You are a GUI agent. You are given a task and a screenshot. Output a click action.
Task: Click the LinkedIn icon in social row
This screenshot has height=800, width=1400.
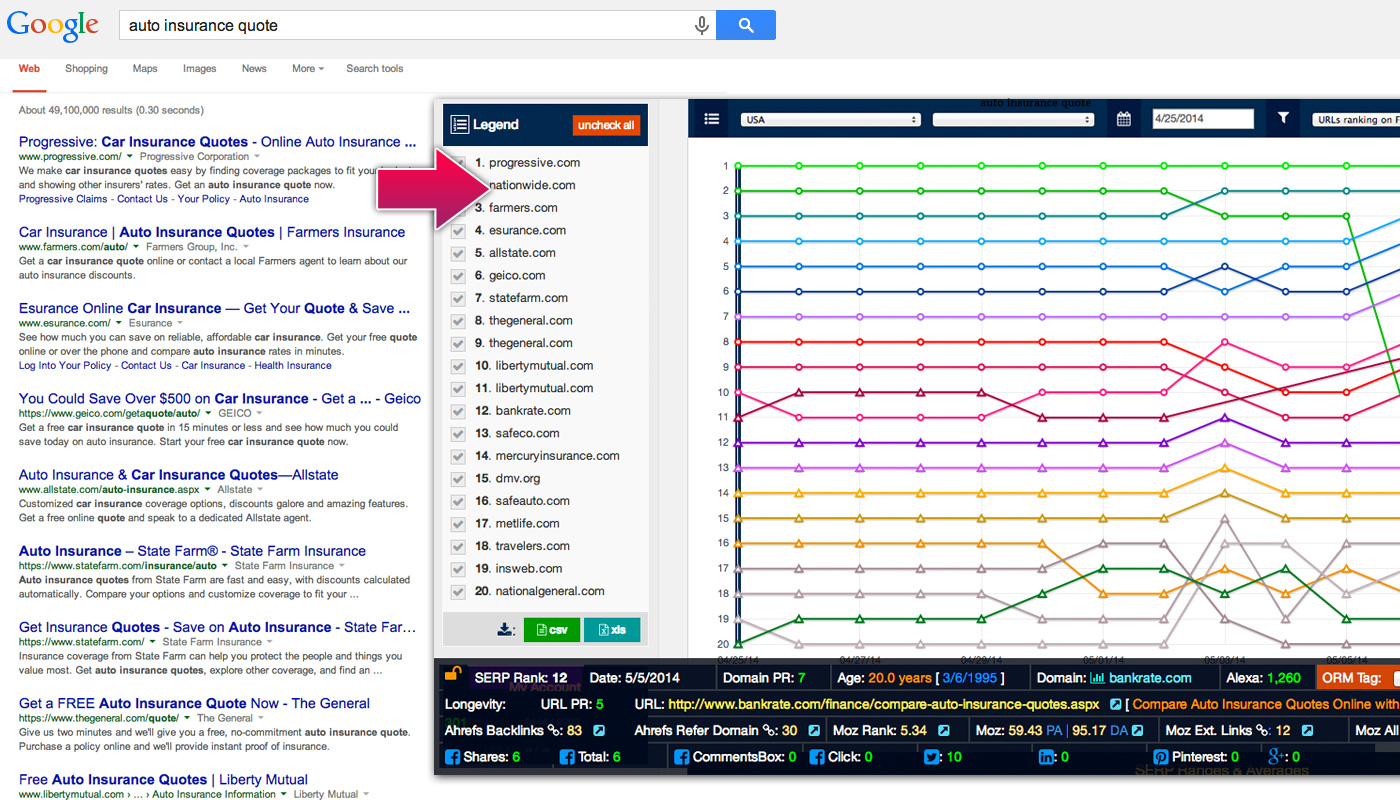[1046, 757]
